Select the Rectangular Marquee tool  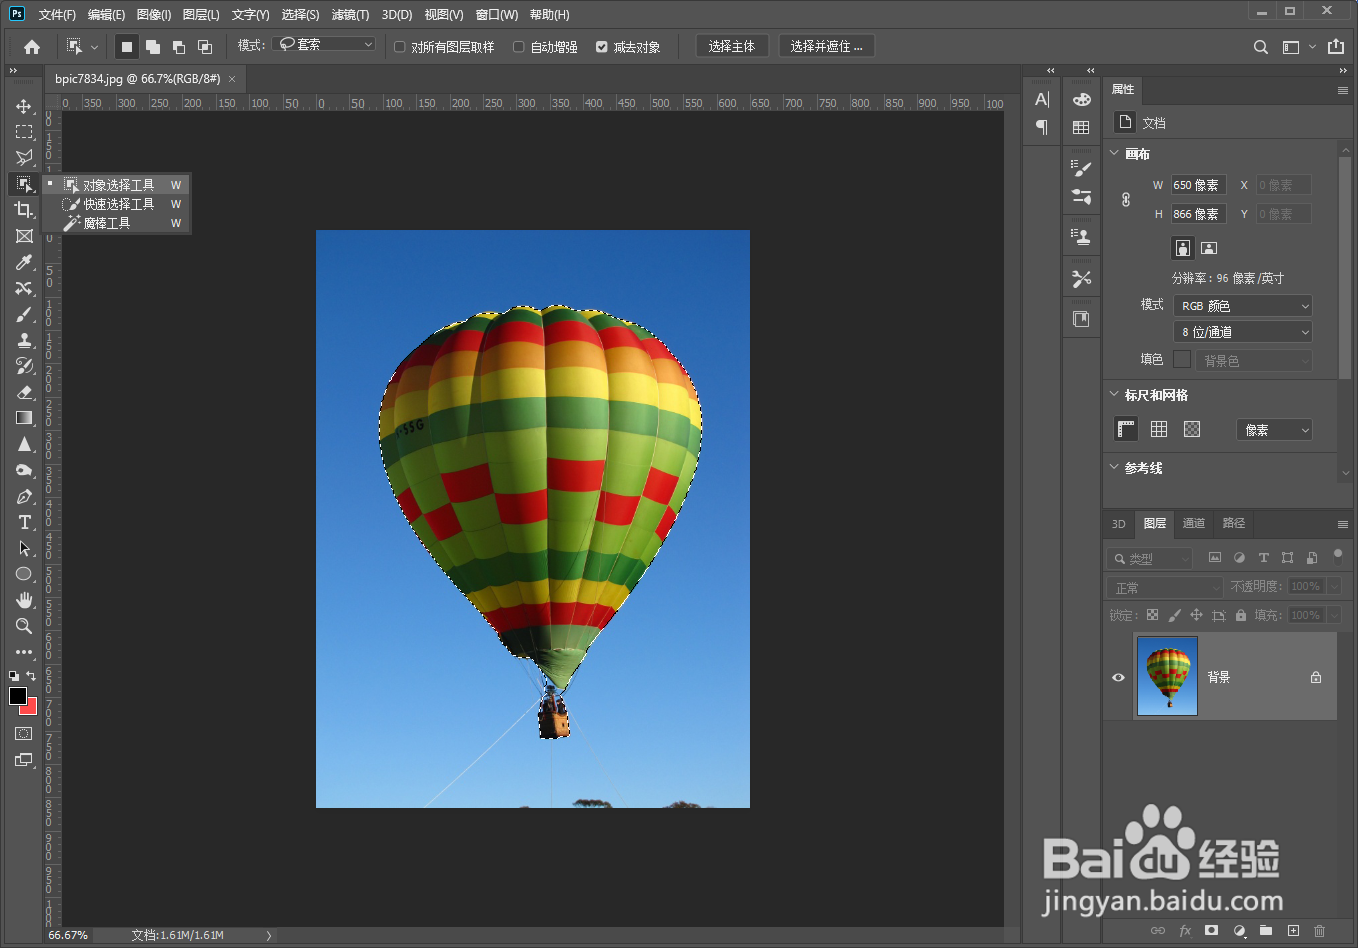(x=24, y=132)
